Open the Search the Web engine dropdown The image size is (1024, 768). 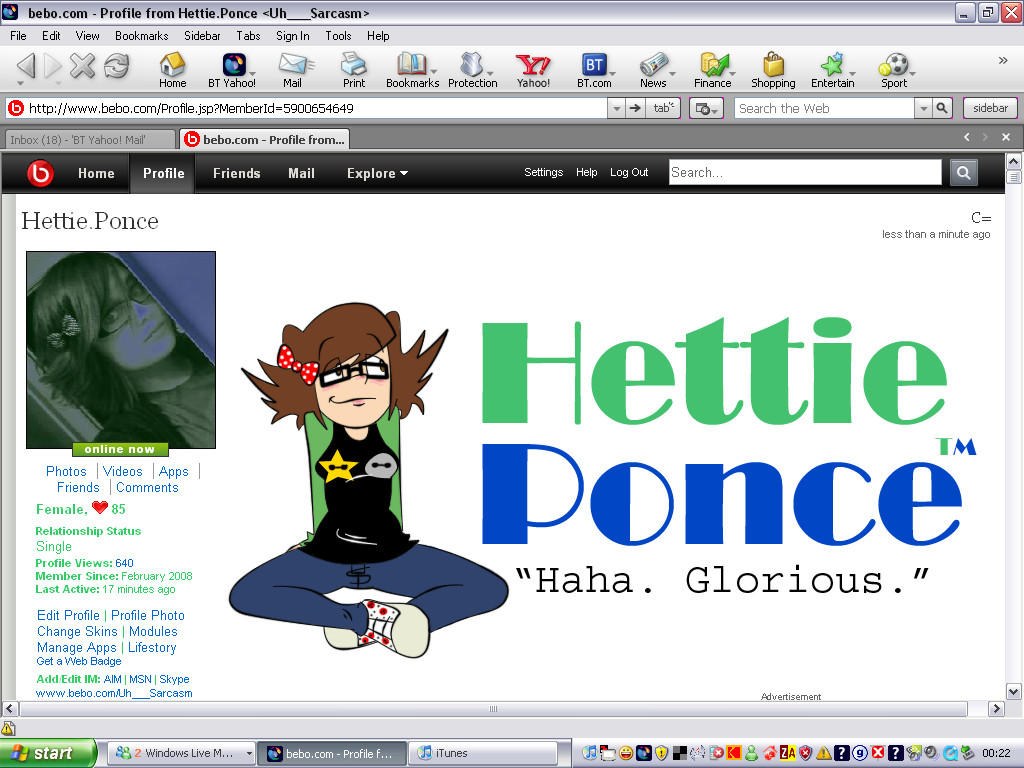923,108
